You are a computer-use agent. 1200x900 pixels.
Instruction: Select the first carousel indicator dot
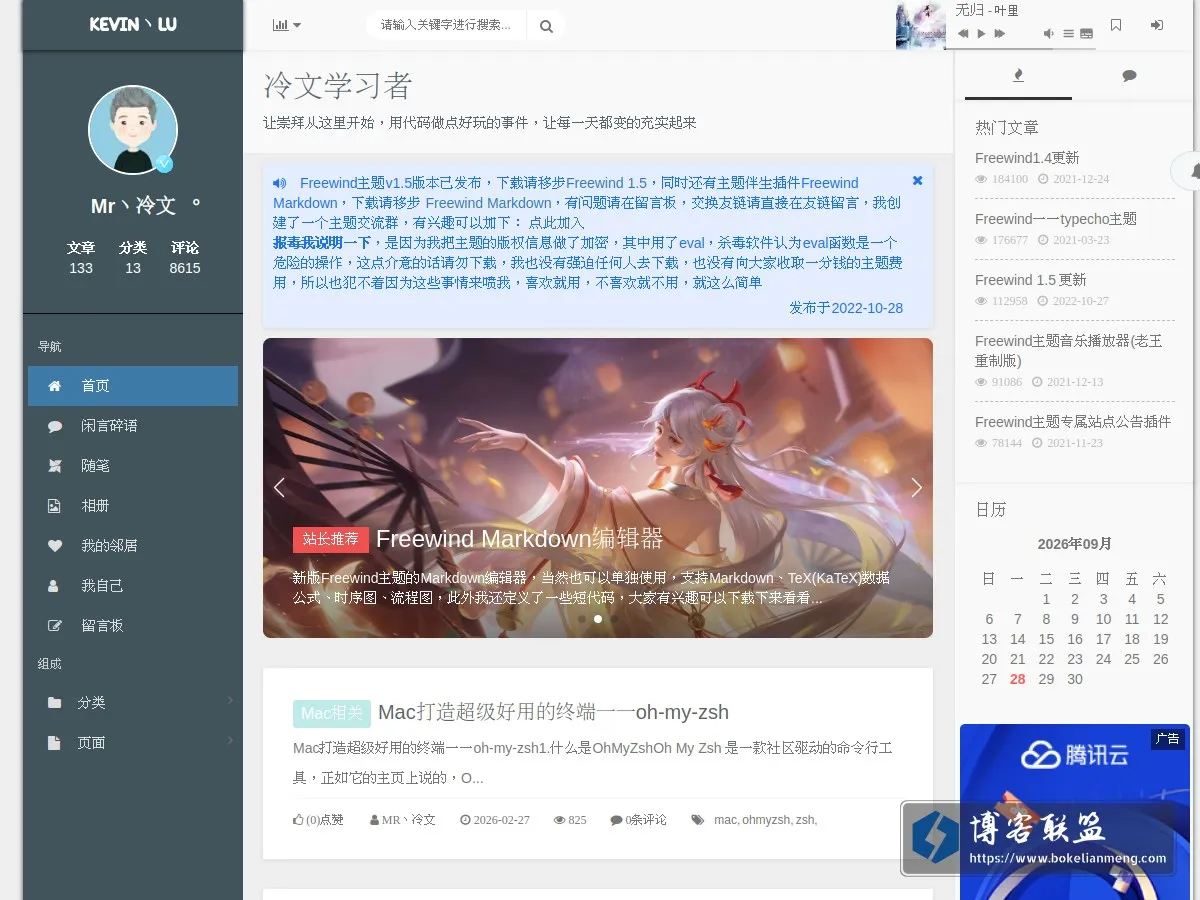pyautogui.click(x=582, y=618)
